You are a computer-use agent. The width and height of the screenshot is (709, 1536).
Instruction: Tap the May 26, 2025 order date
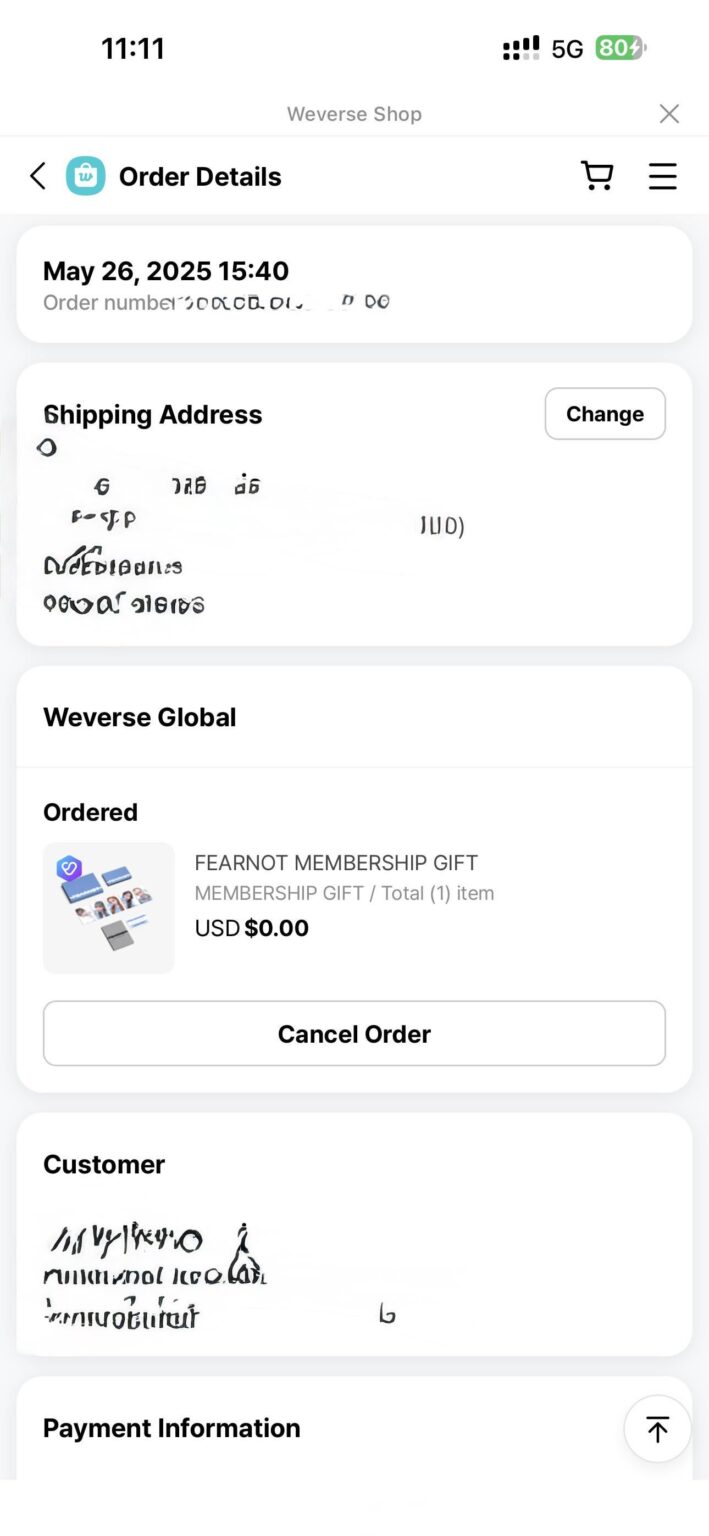pyautogui.click(x=166, y=271)
